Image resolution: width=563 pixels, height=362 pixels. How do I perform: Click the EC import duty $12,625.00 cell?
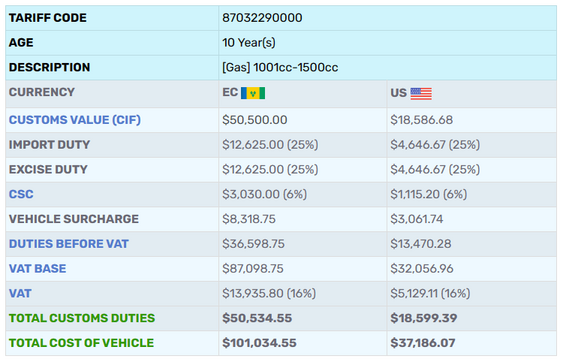270,145
